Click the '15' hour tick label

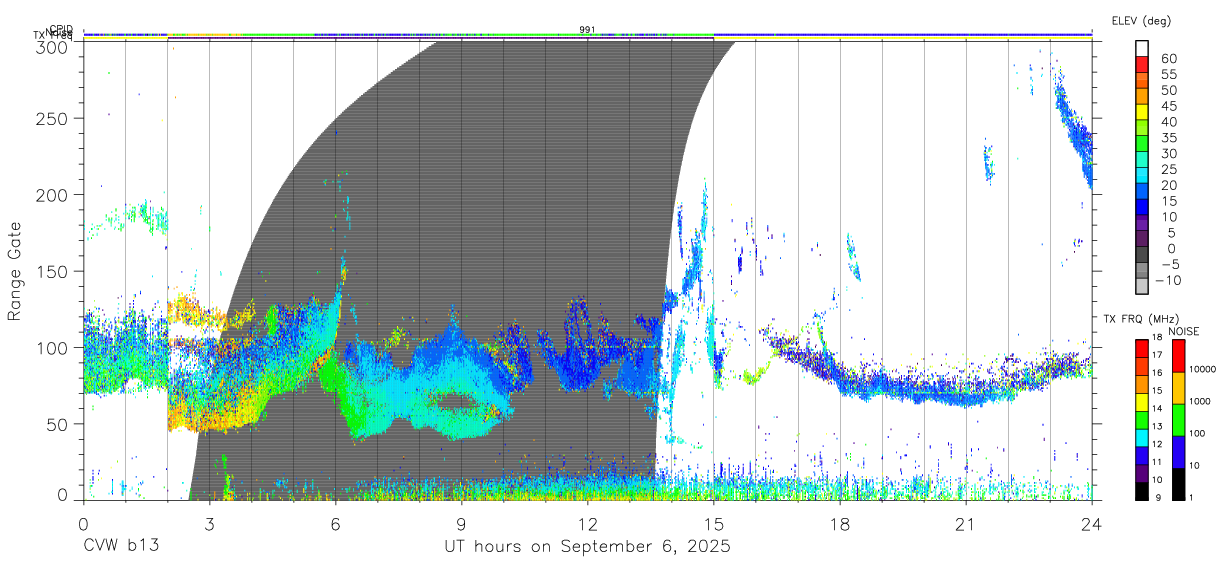point(713,523)
